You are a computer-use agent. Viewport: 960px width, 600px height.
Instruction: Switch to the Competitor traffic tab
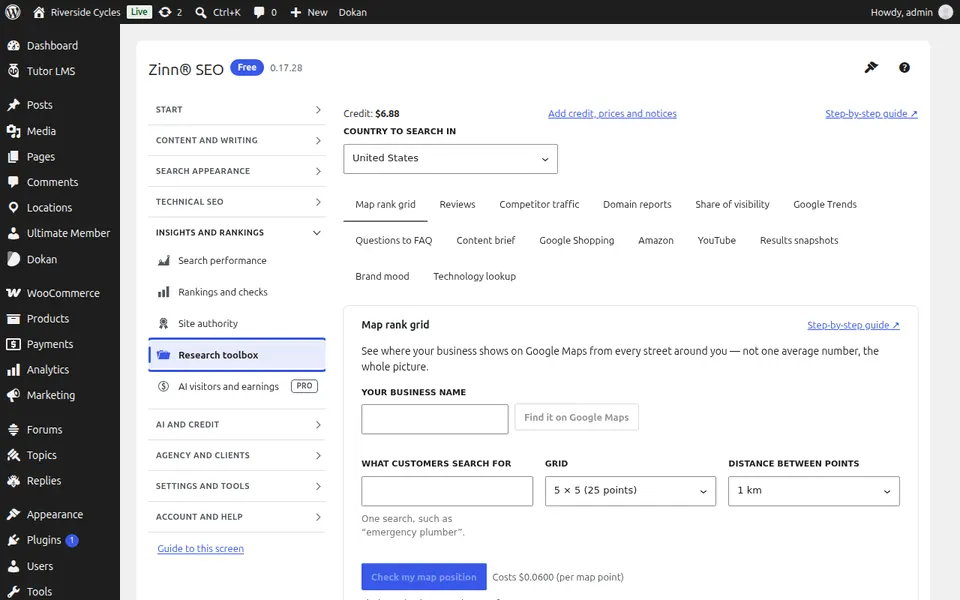click(x=539, y=204)
